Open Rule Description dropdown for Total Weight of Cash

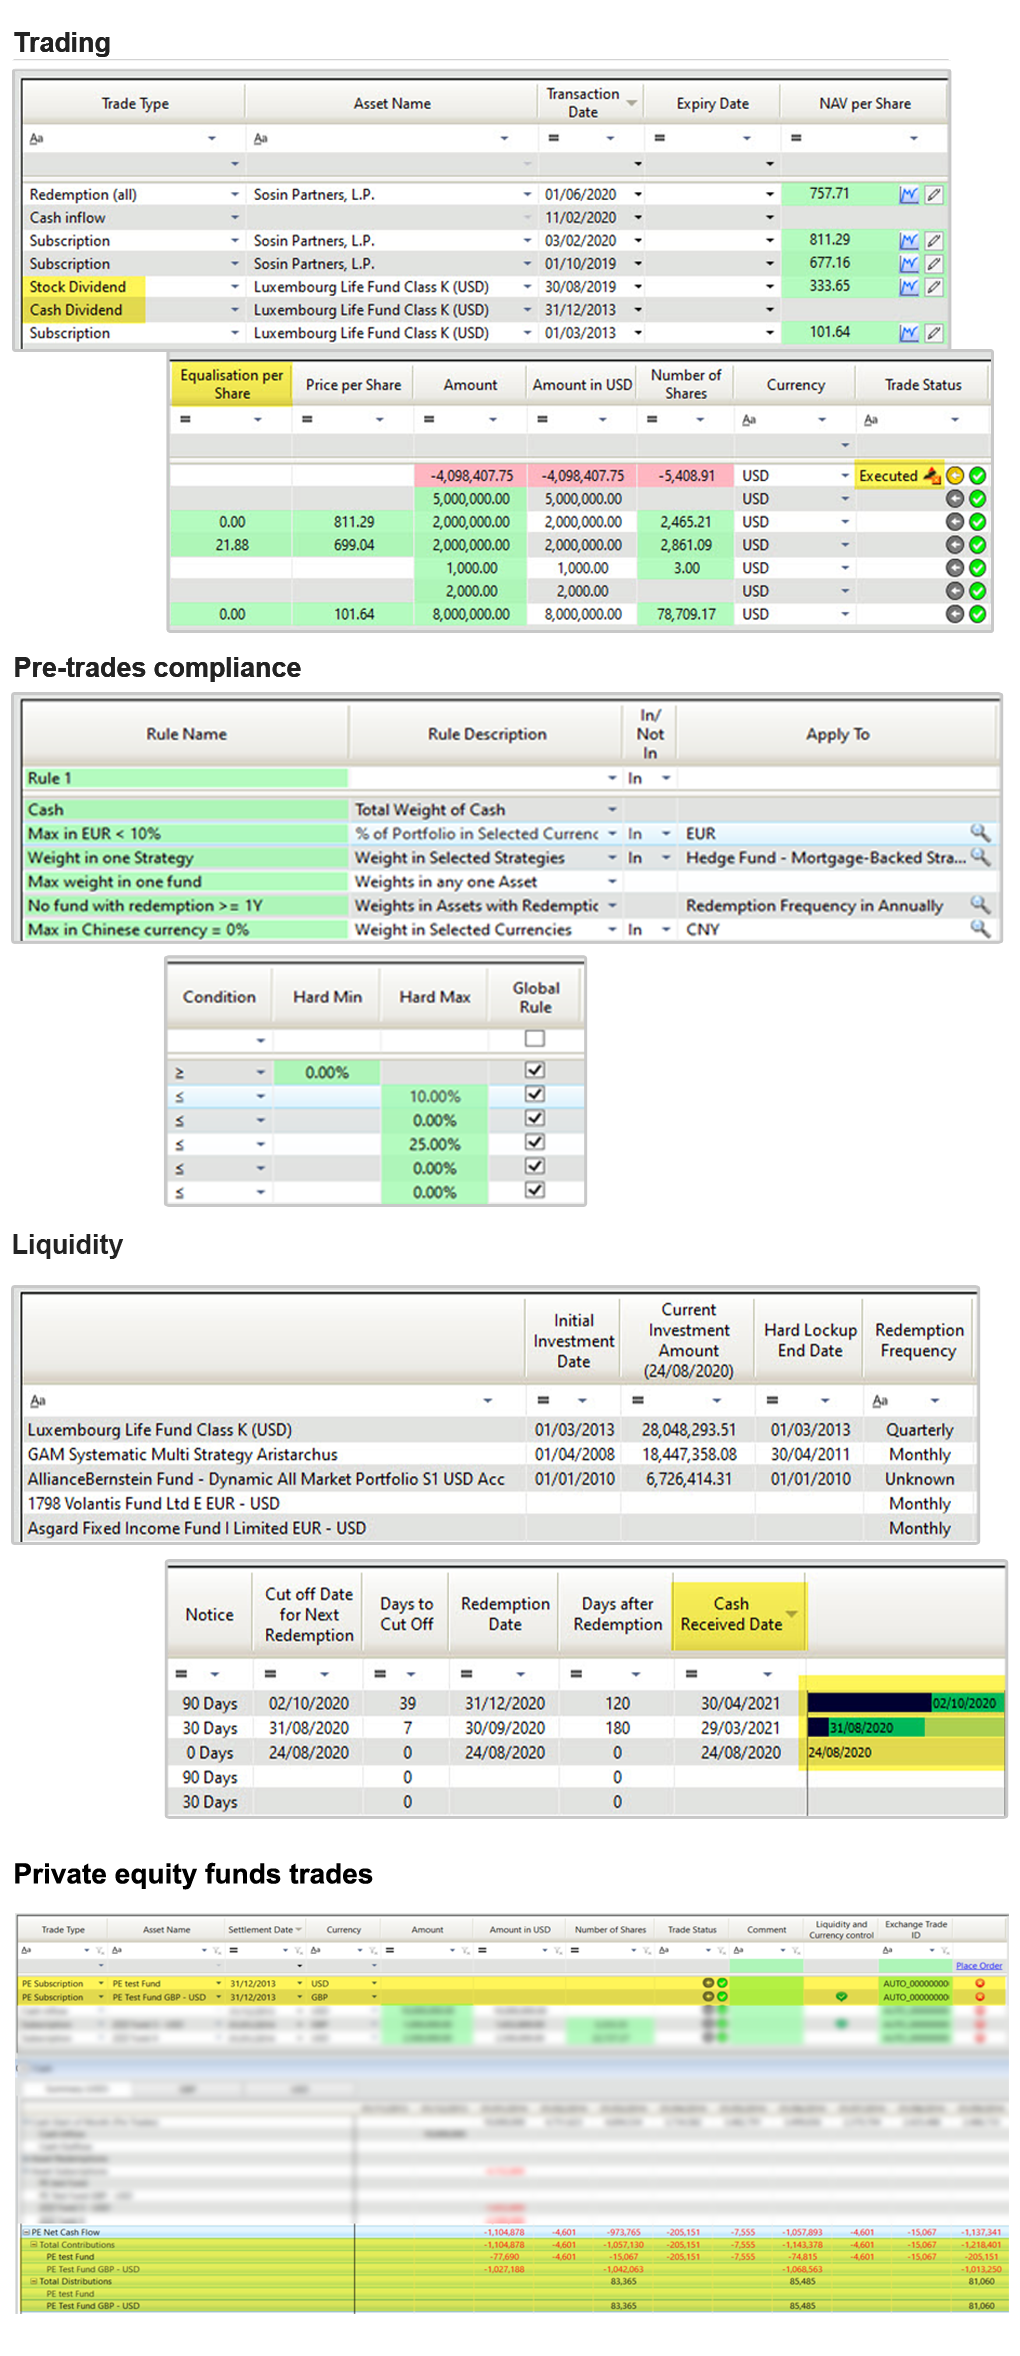[x=612, y=809]
